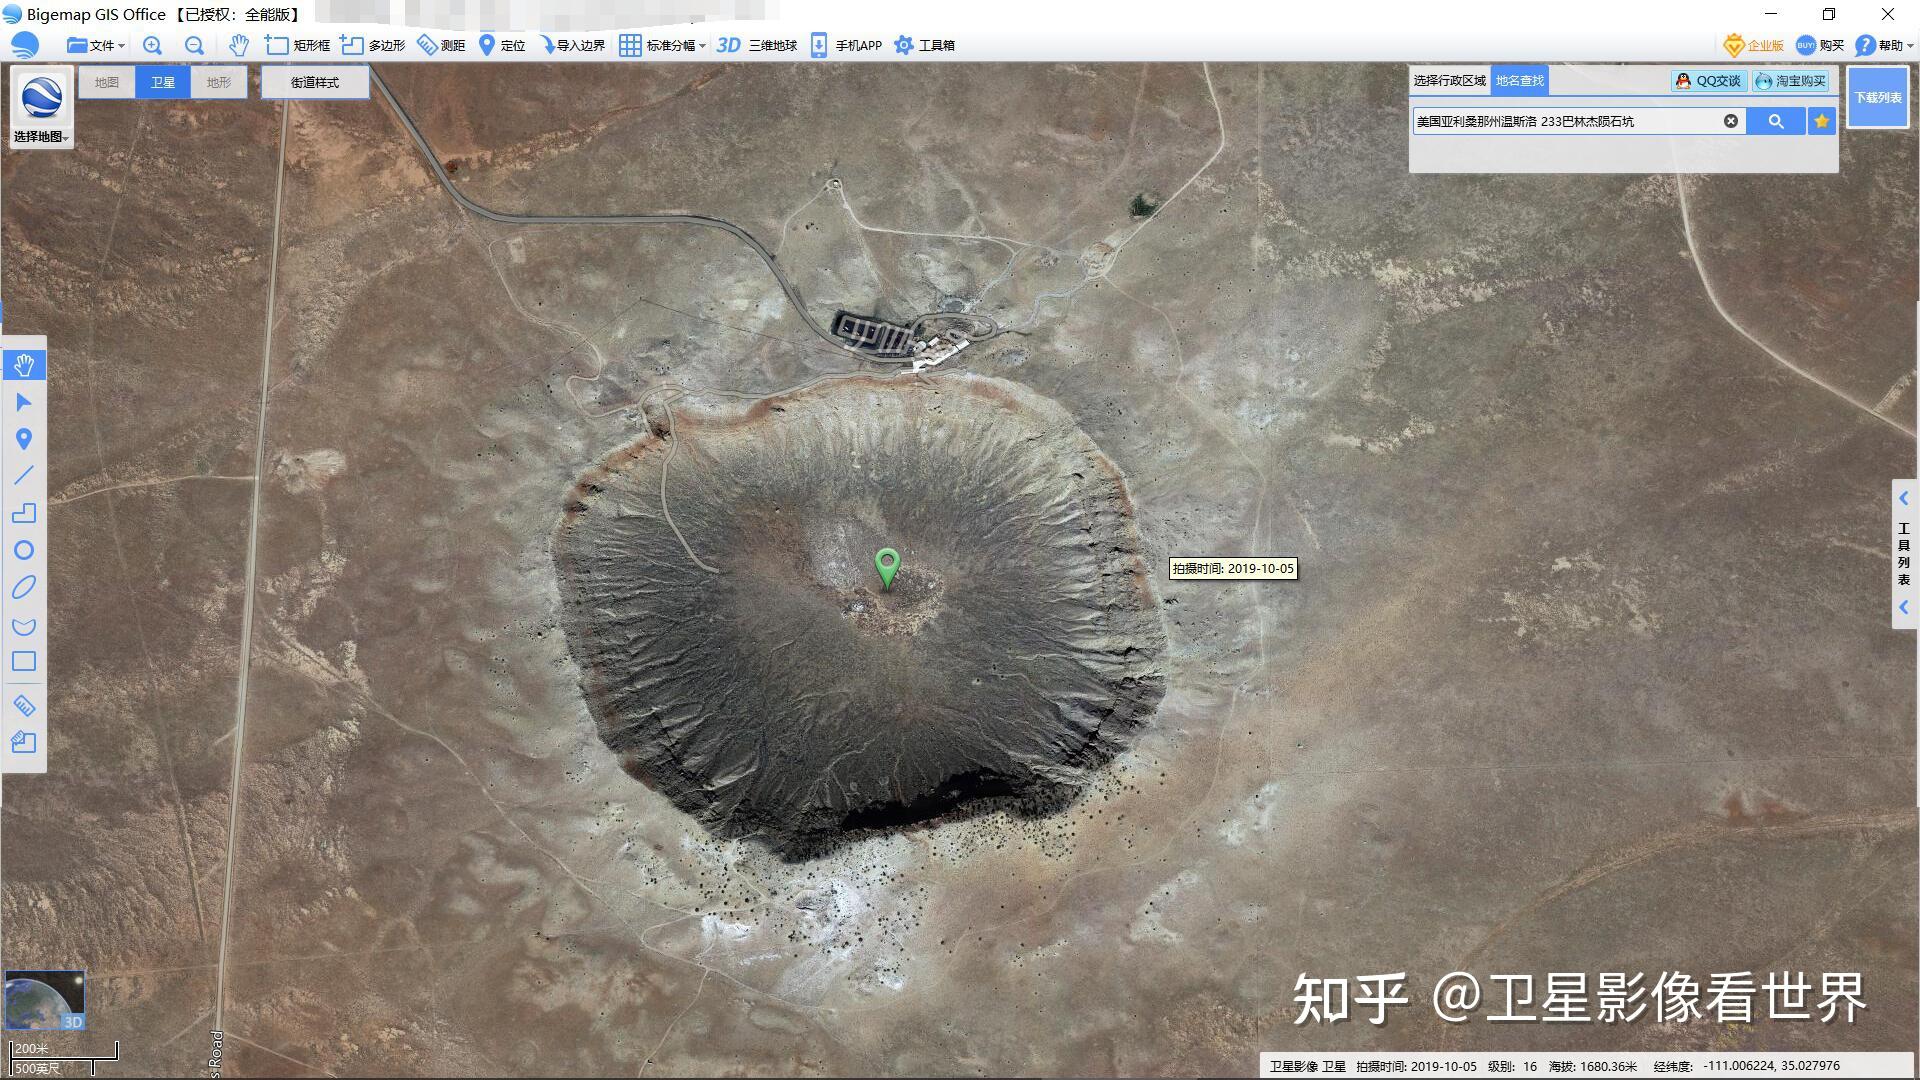Switch to the 地形 terrain layer
The height and width of the screenshot is (1080, 1920).
(x=219, y=82)
